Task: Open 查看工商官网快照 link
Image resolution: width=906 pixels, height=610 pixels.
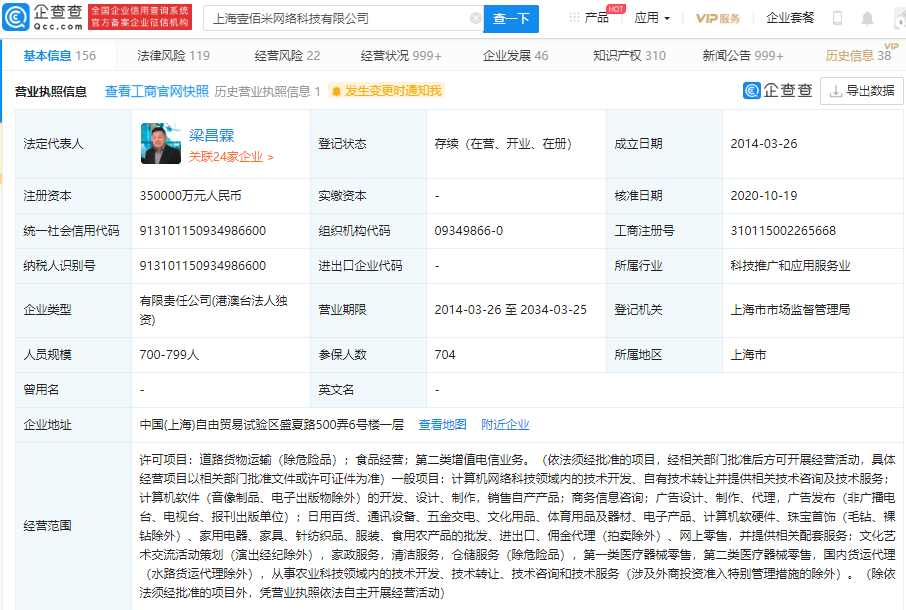Action: point(157,91)
